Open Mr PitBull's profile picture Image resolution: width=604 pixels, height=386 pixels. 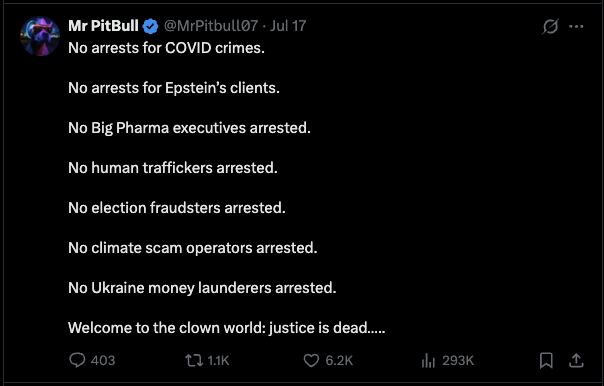coord(40,36)
